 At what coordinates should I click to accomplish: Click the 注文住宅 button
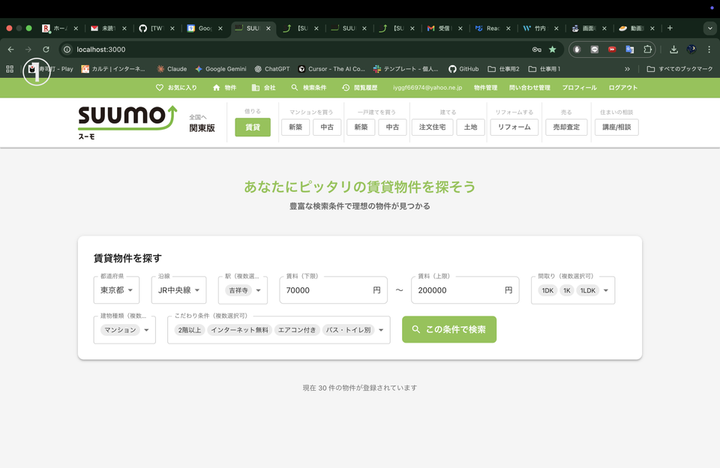click(x=433, y=127)
